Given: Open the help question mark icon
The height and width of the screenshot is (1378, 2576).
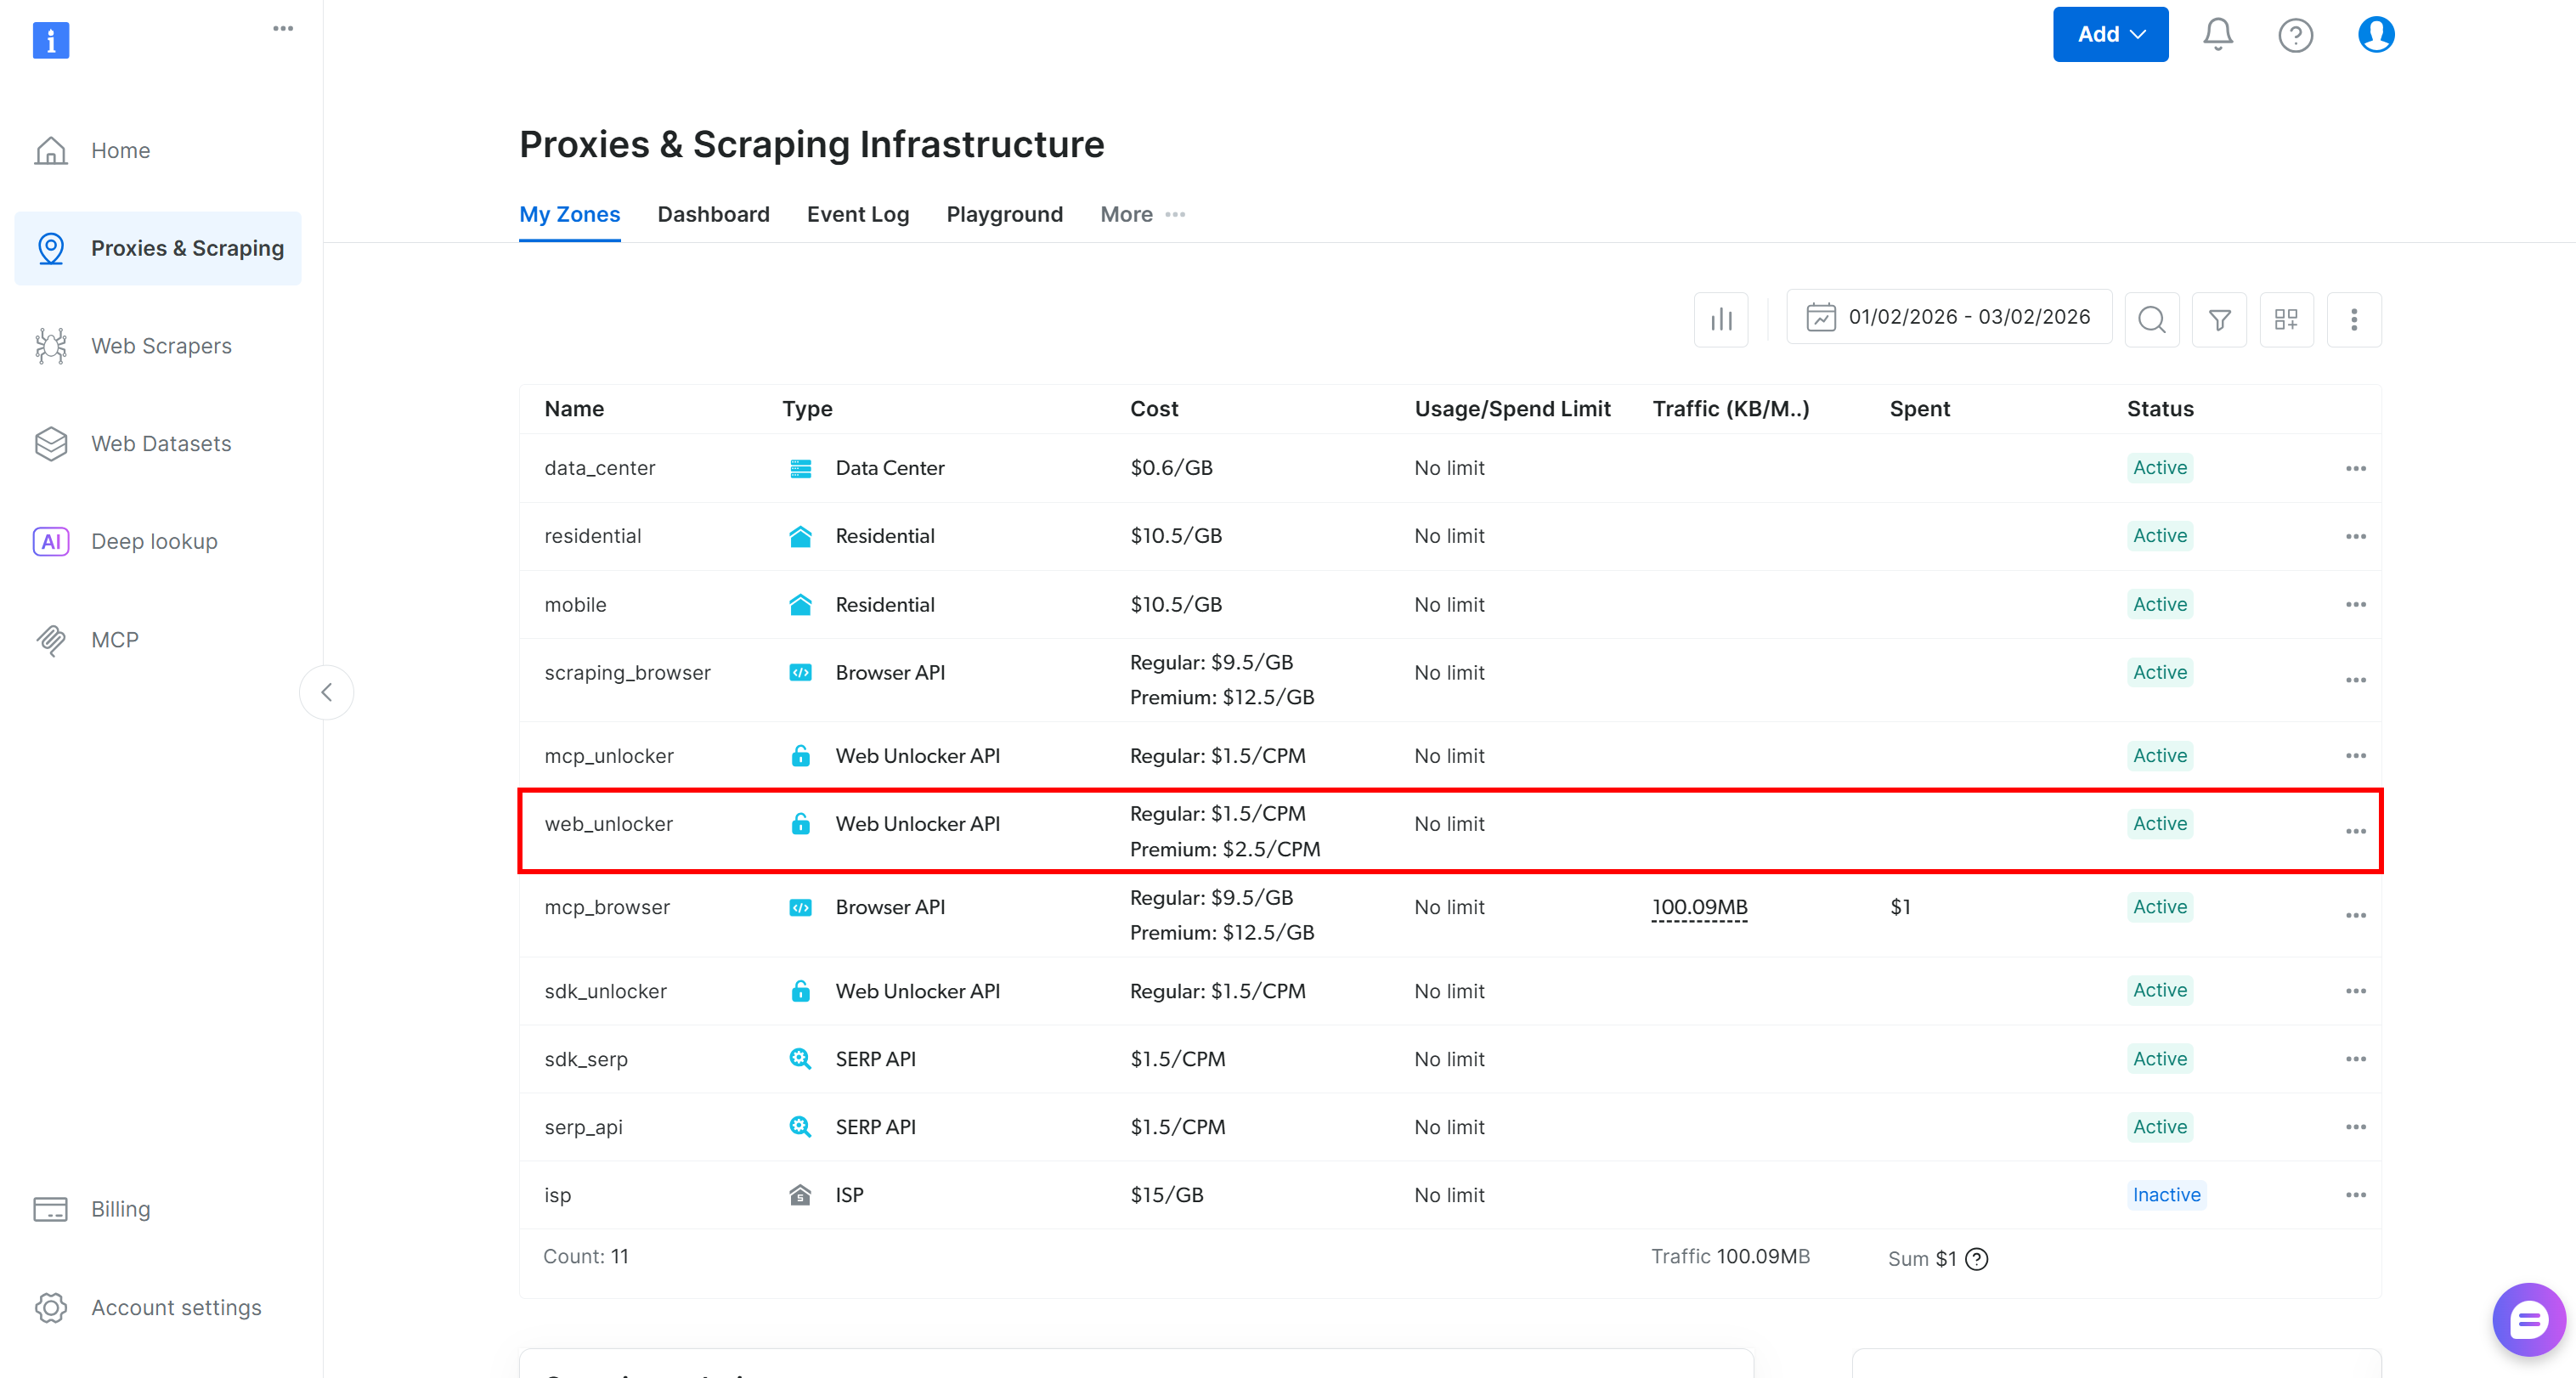Looking at the screenshot, I should pos(2295,35).
